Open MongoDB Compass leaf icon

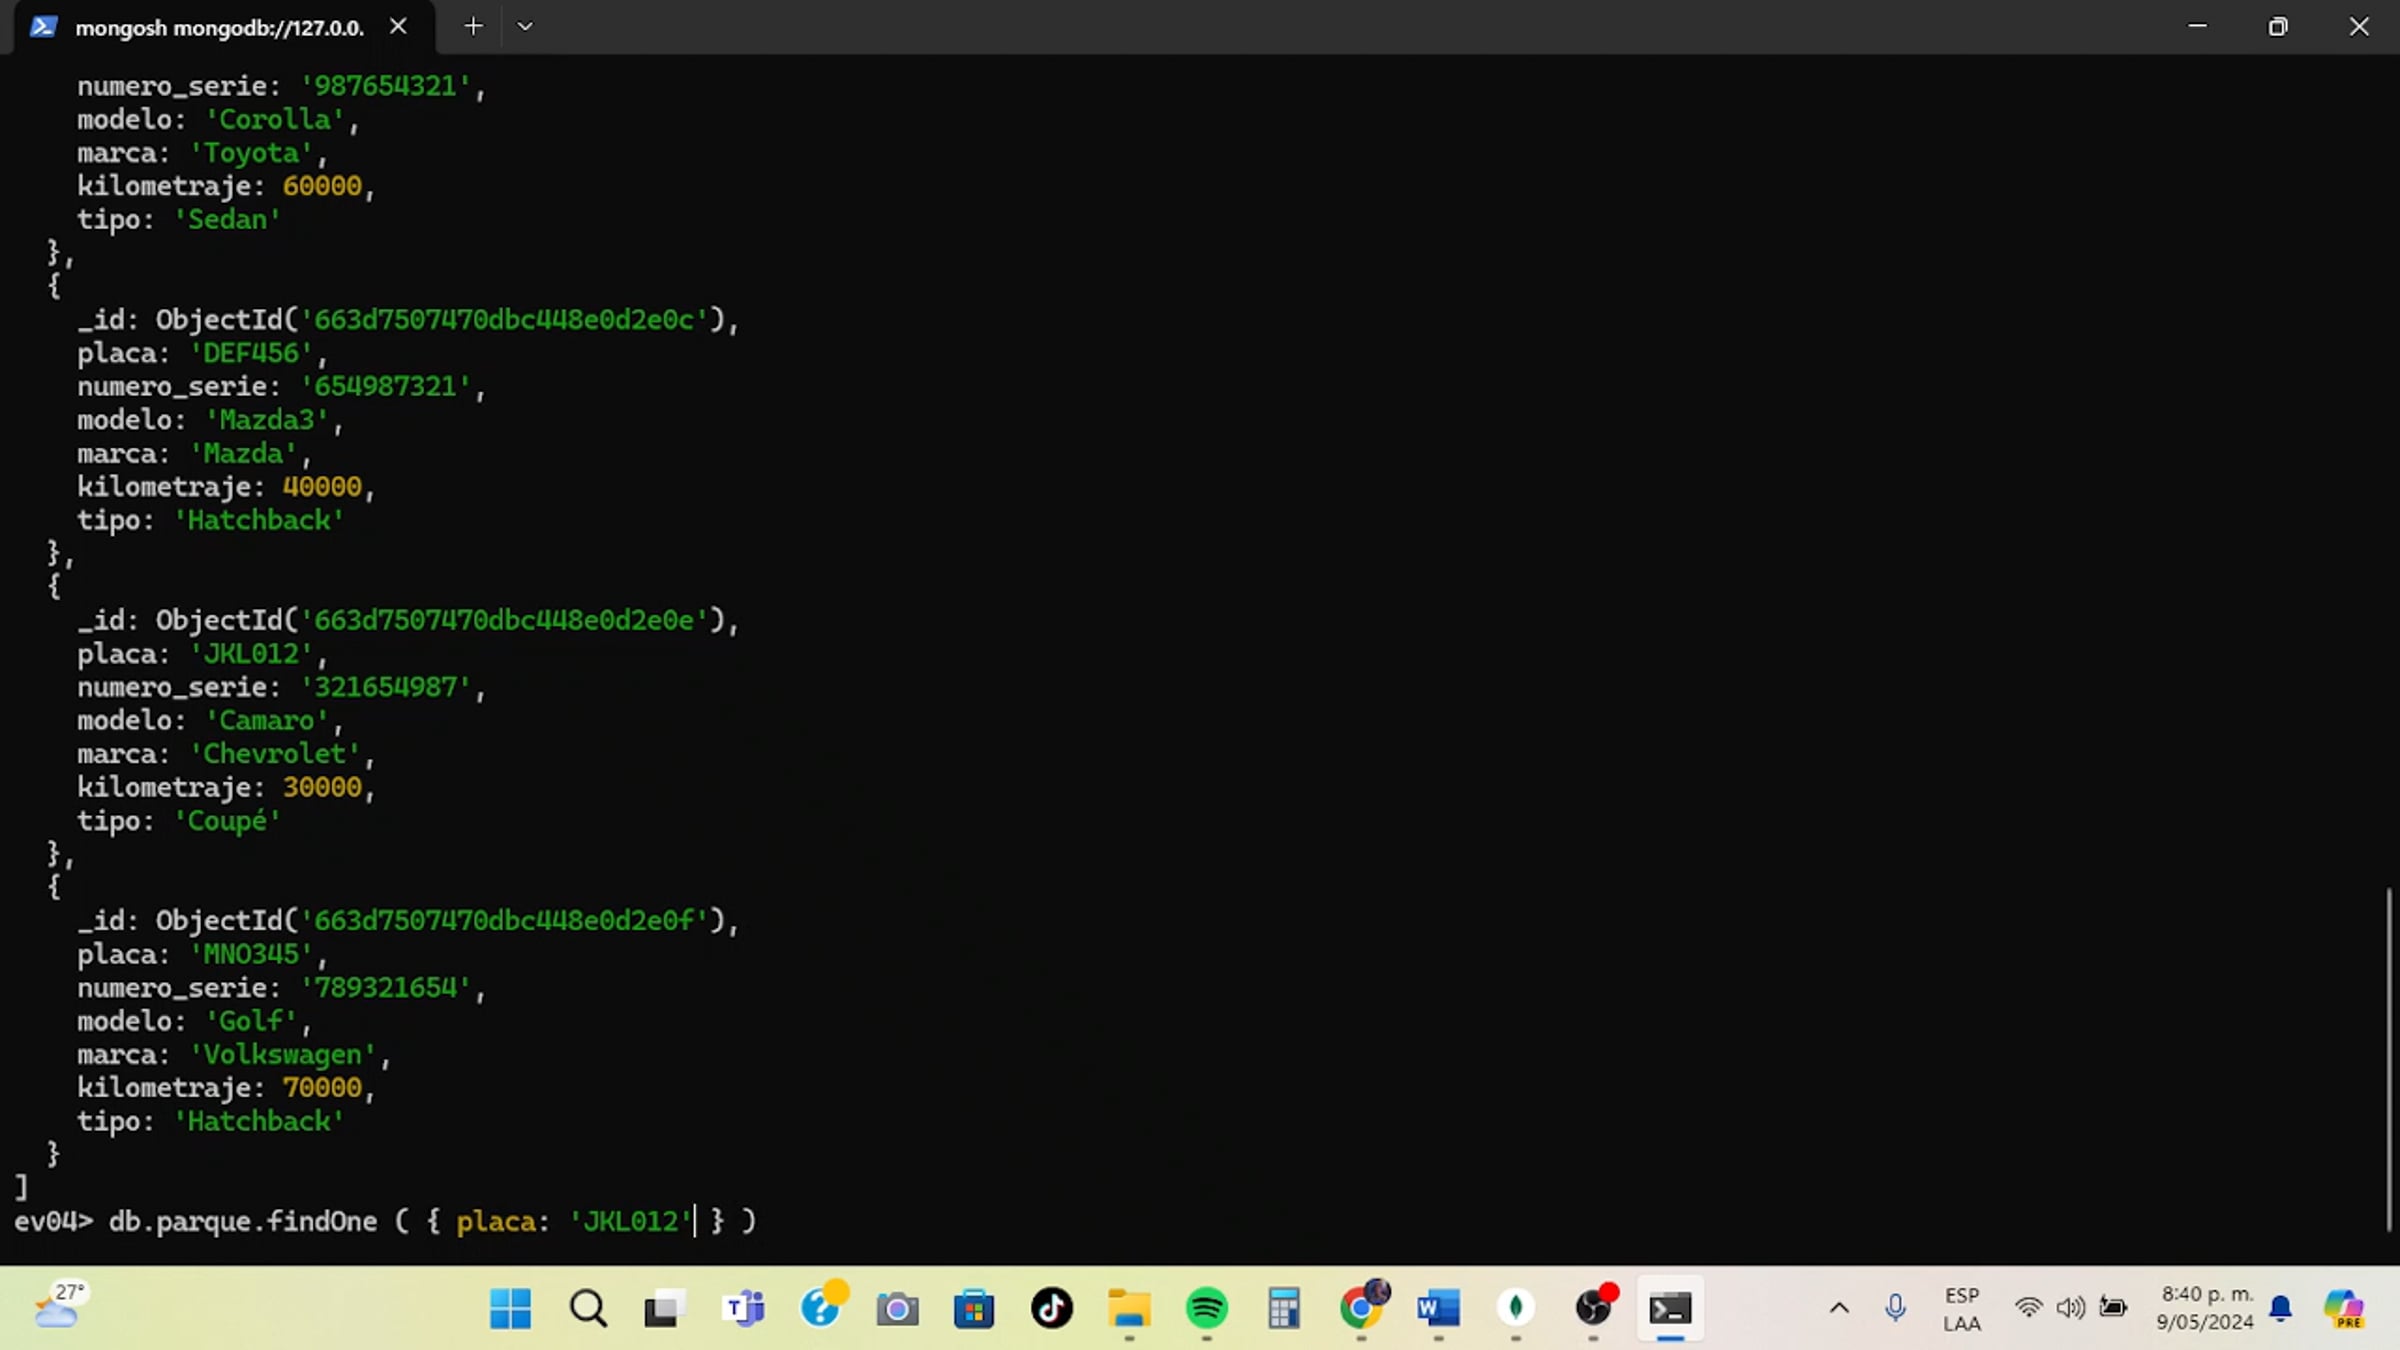coord(1516,1308)
